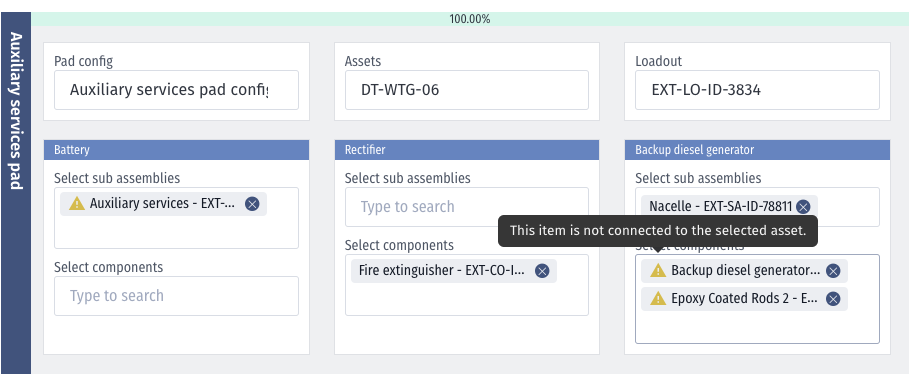This screenshot has width=920, height=374.
Task: Open the Pad config field
Action: (176, 90)
